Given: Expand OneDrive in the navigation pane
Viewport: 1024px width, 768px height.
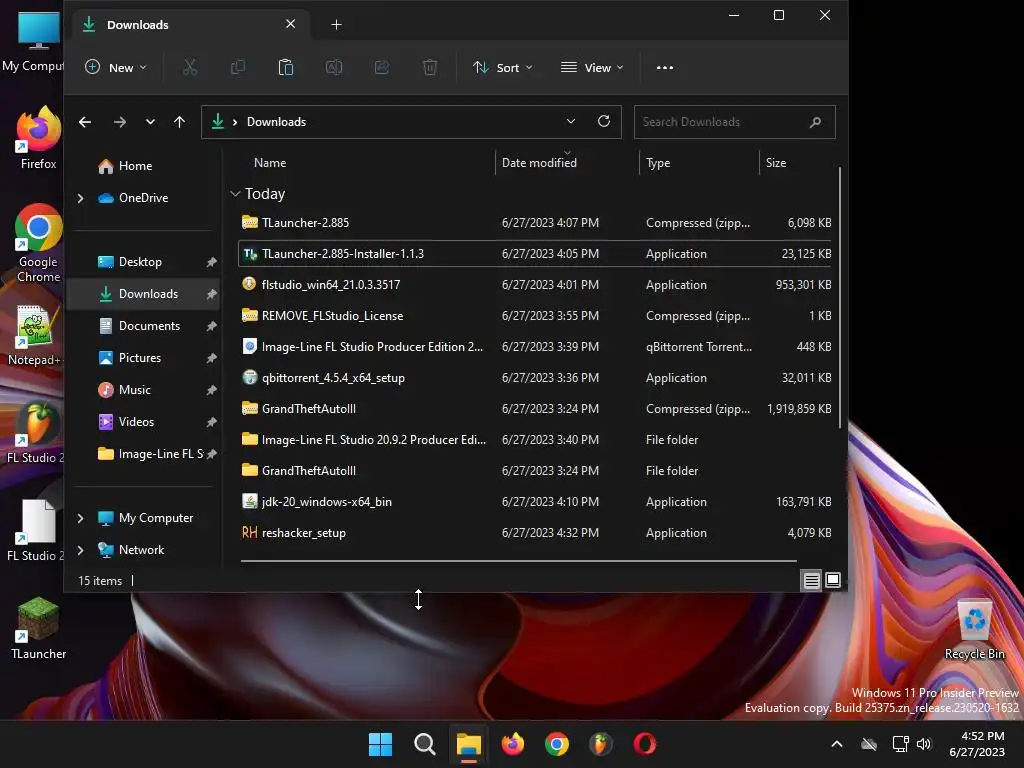Looking at the screenshot, I should coord(80,198).
